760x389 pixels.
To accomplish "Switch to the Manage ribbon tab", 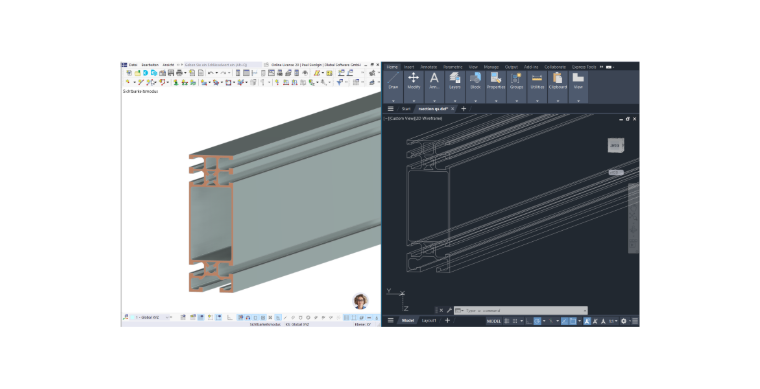I will click(491, 67).
